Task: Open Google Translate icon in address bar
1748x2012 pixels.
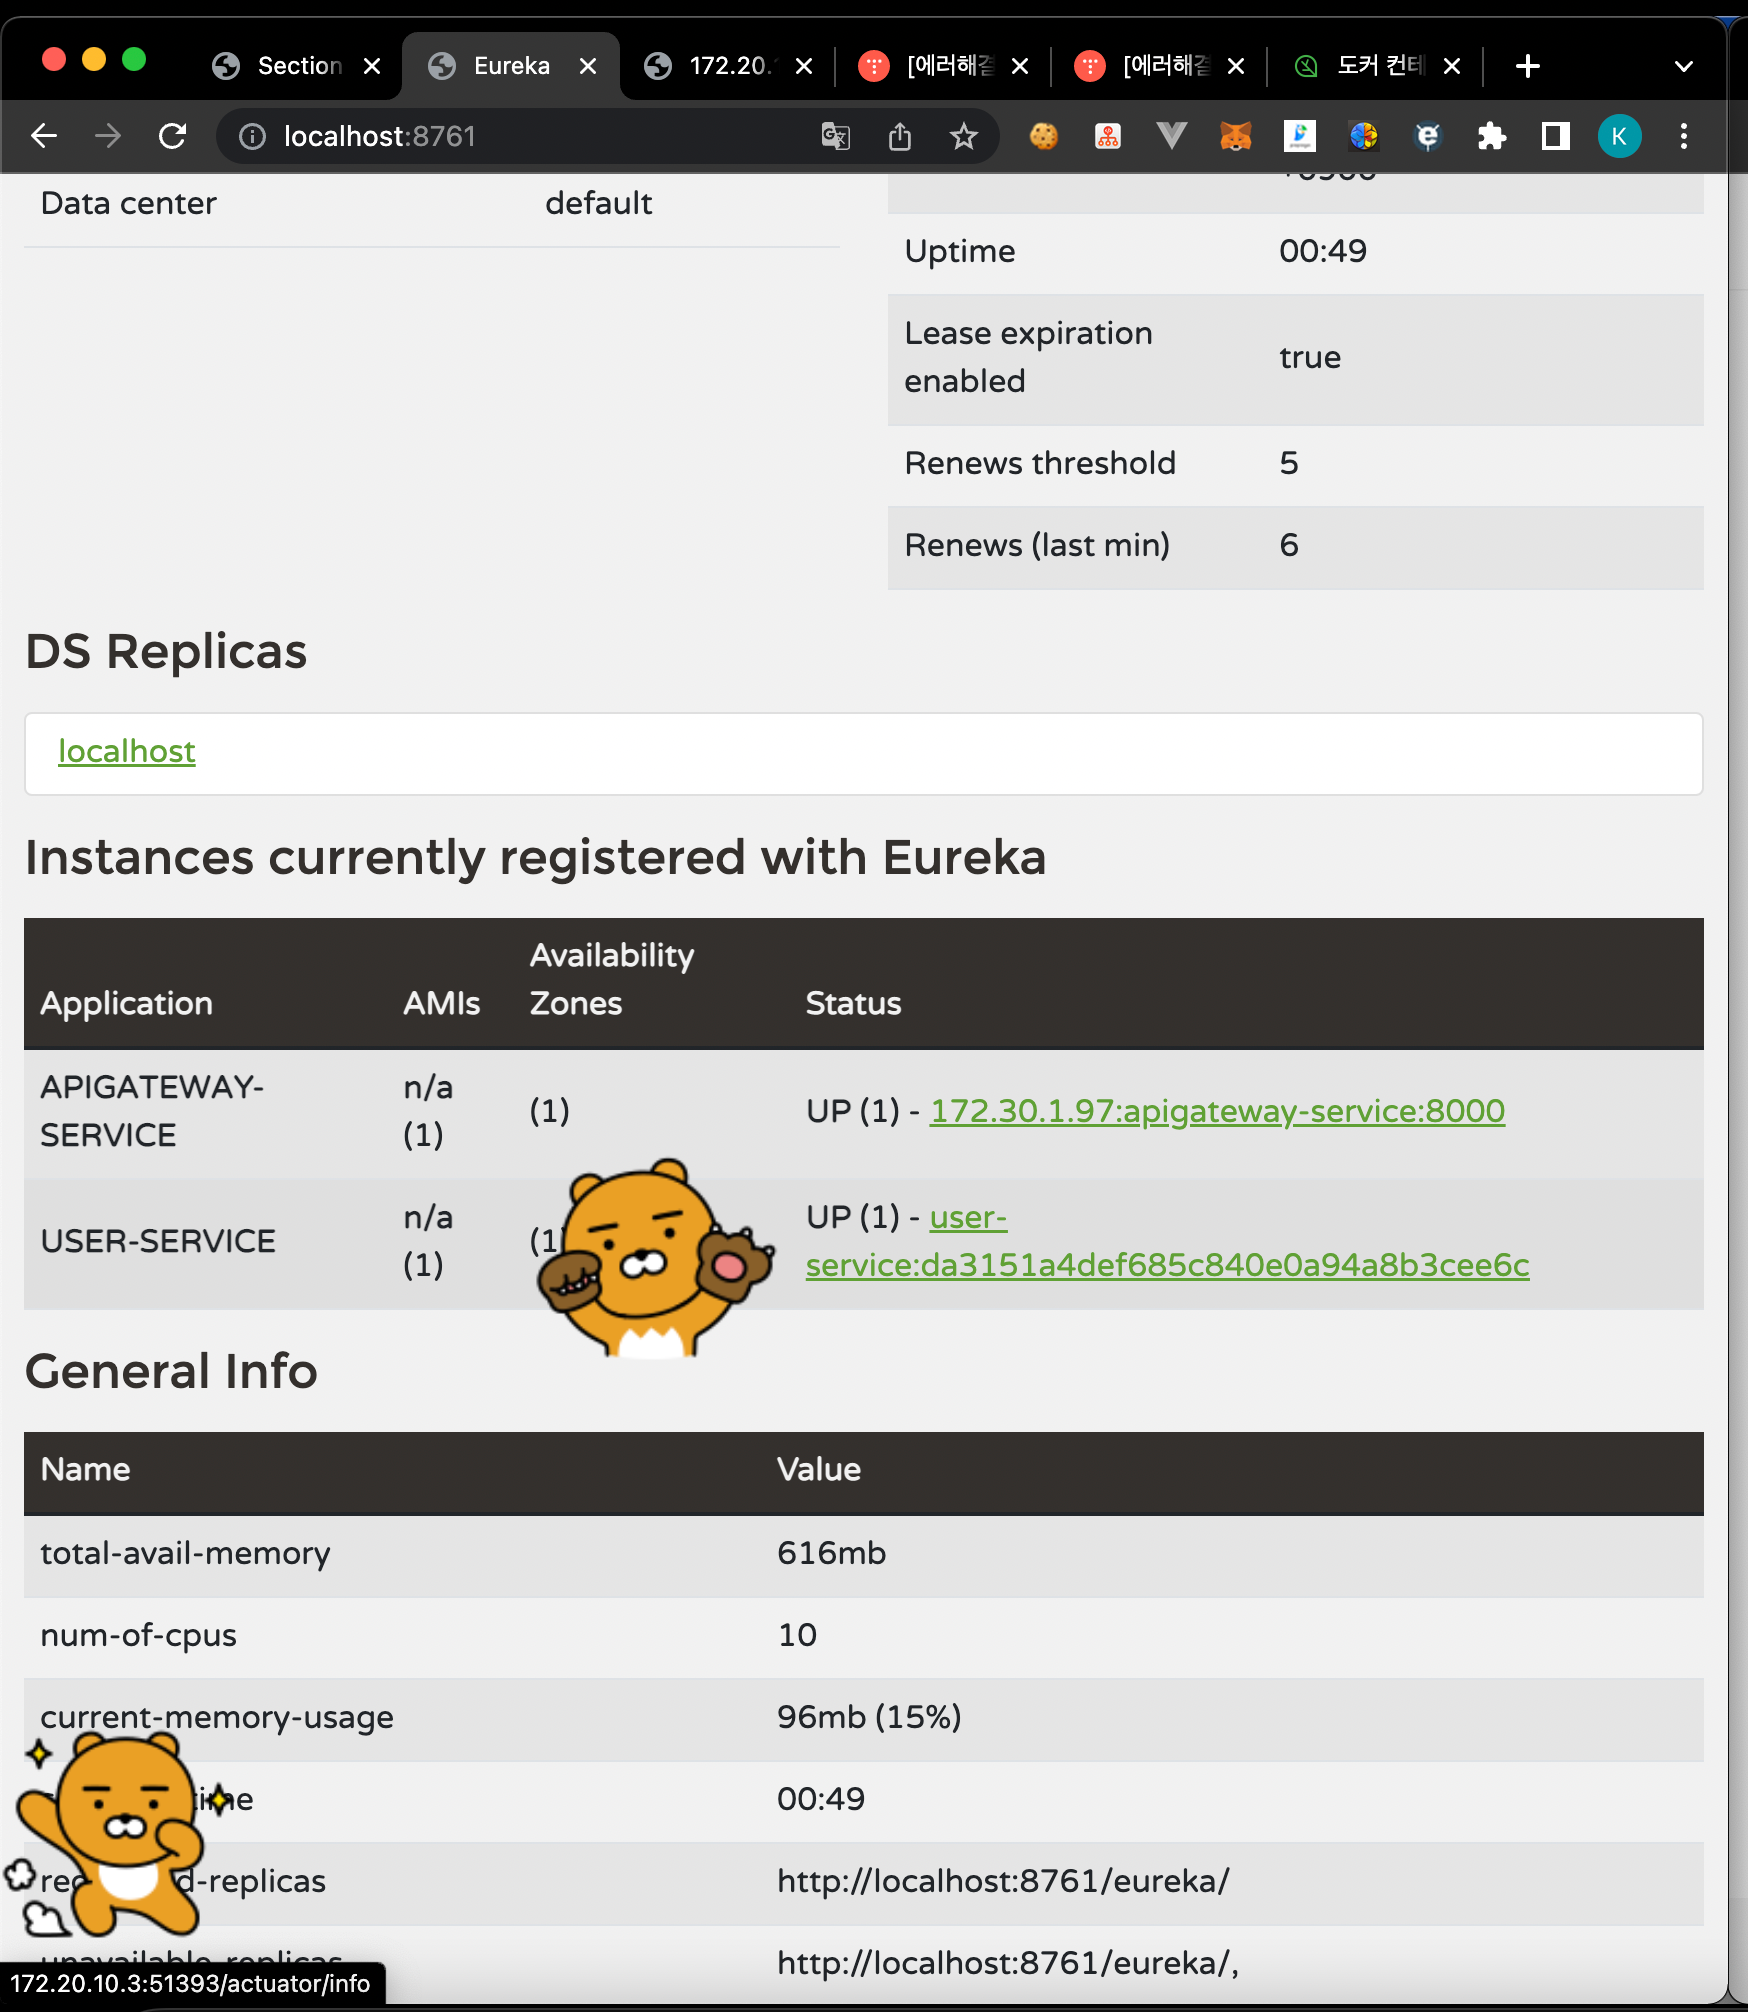Action: (835, 136)
